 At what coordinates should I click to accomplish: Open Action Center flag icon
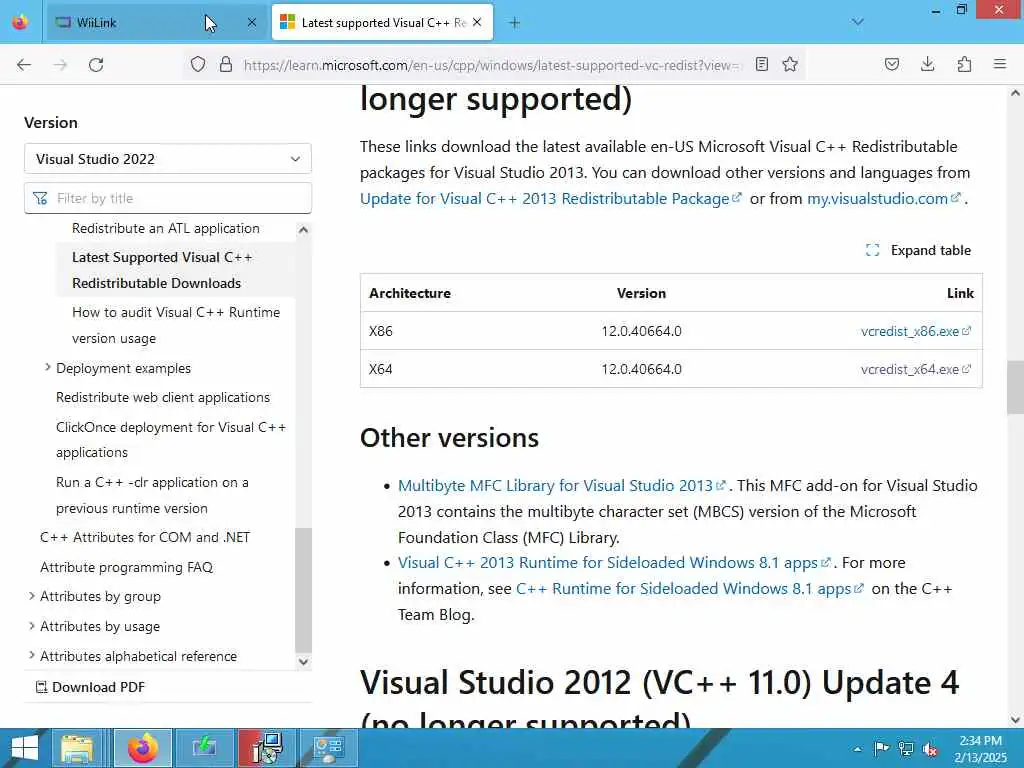[881, 748]
